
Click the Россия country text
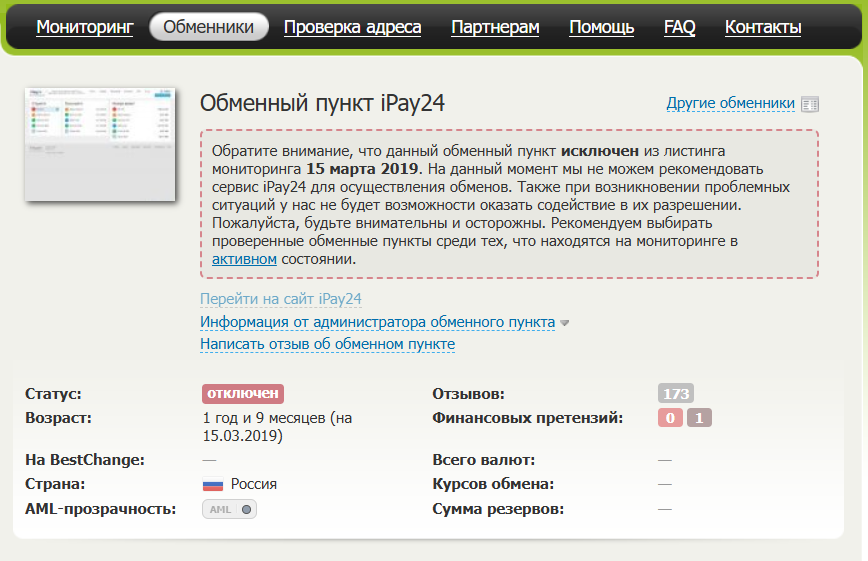(x=254, y=484)
